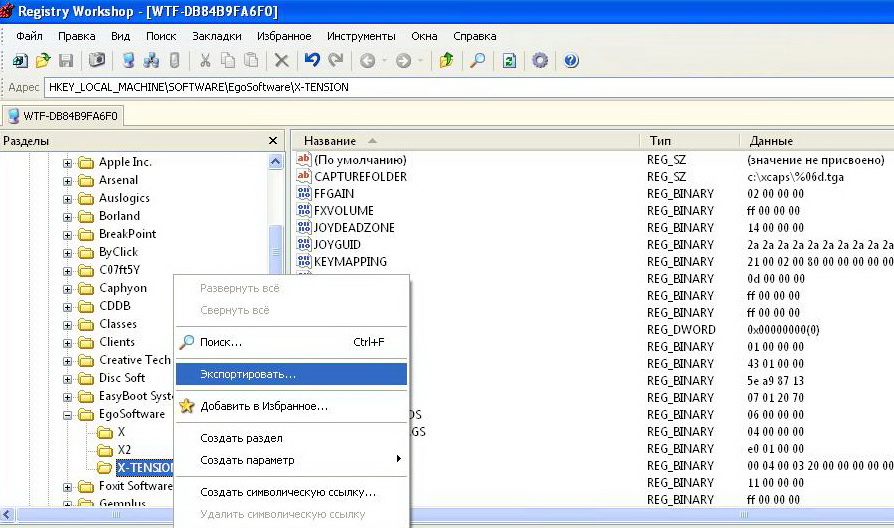Image resolution: width=894 pixels, height=528 pixels.
Task: Close the Разделы panel
Action: [273, 141]
